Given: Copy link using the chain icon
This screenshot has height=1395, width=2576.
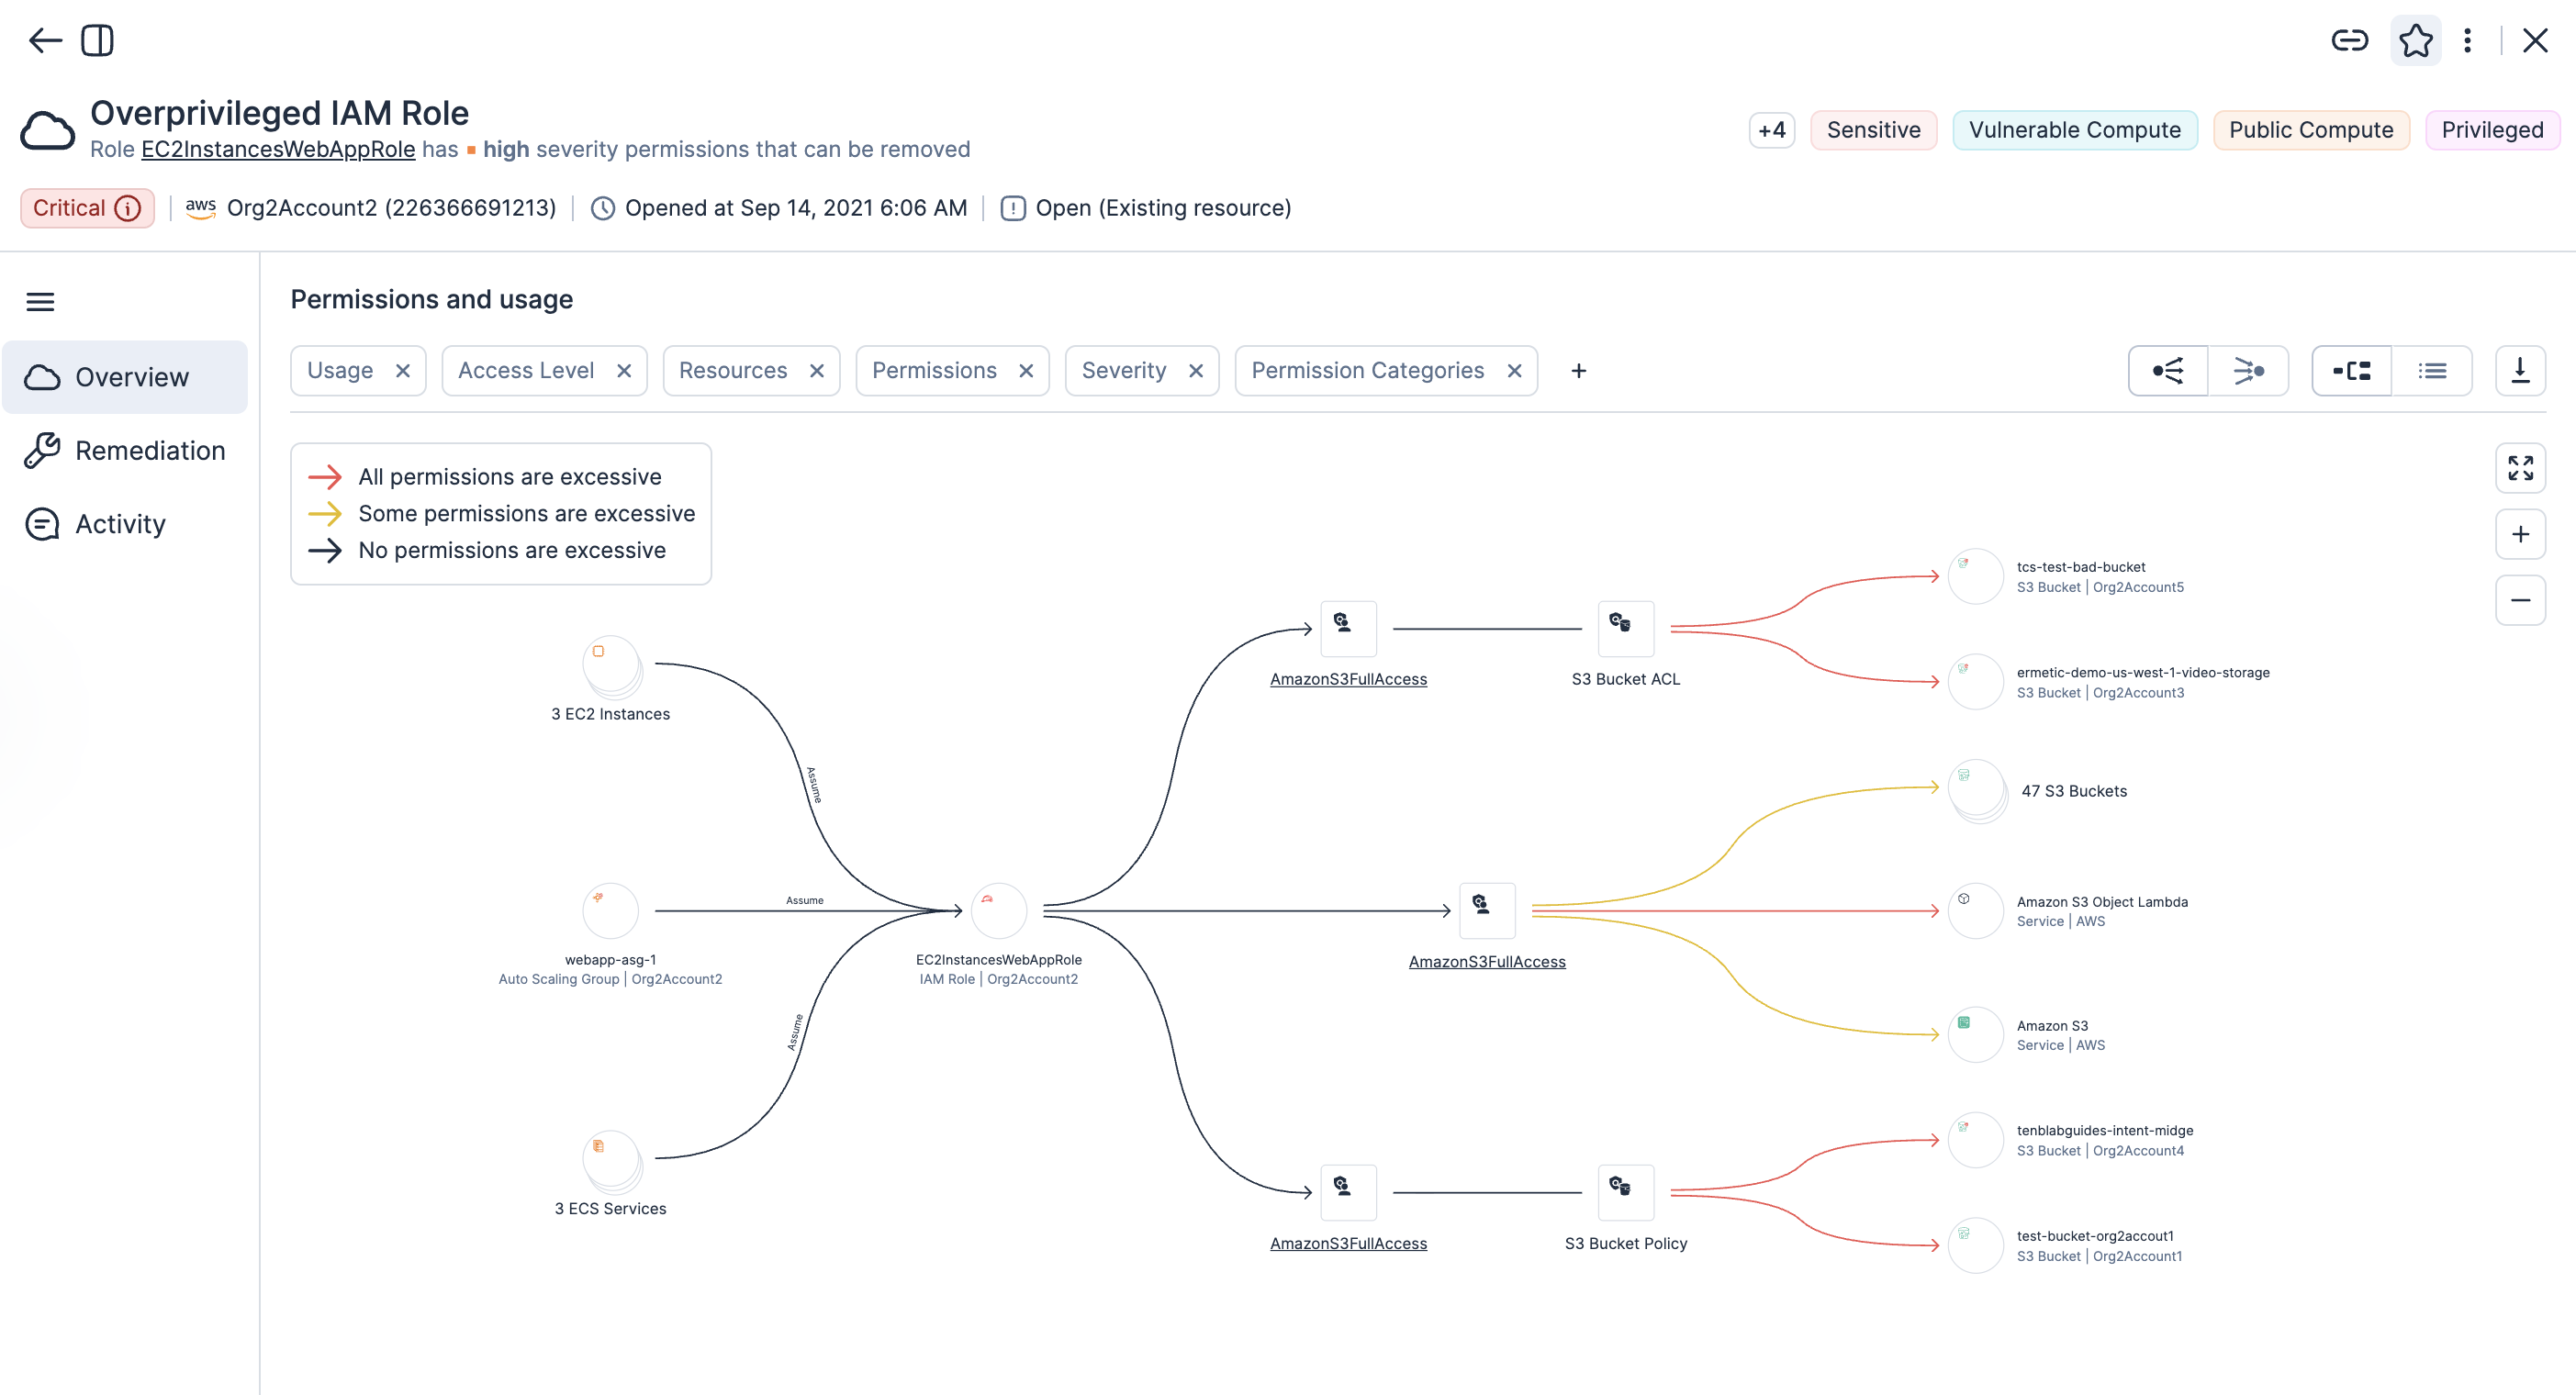Looking at the screenshot, I should click(x=2349, y=41).
